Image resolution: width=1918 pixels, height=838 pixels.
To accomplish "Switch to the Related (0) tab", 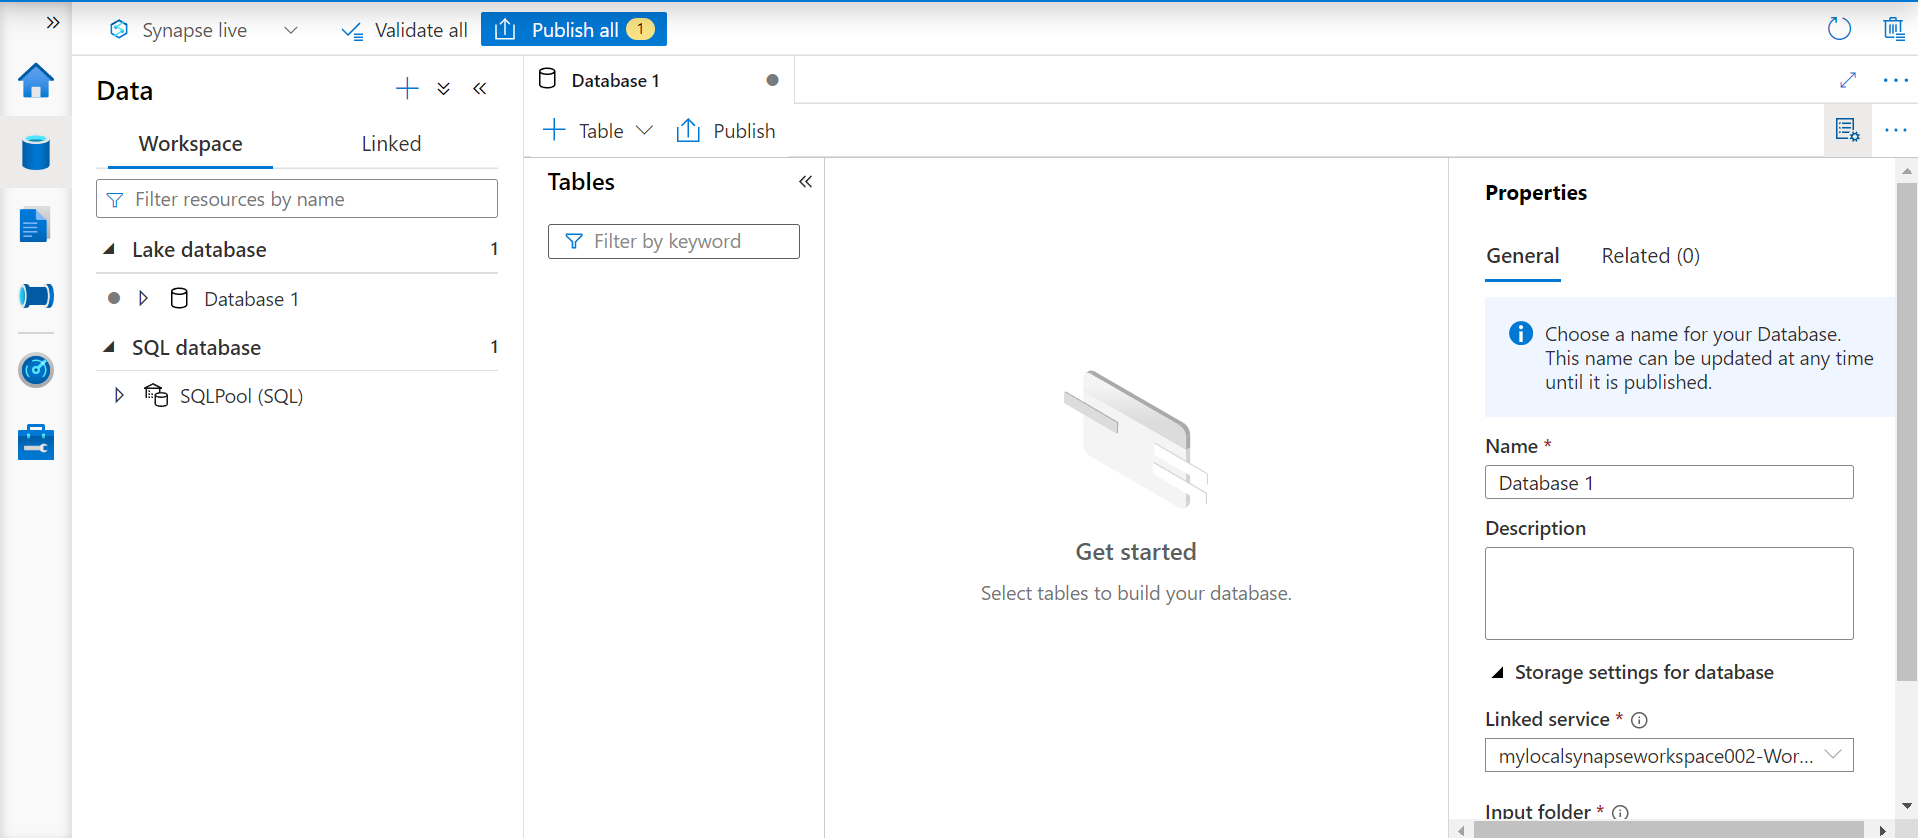I will point(1650,256).
